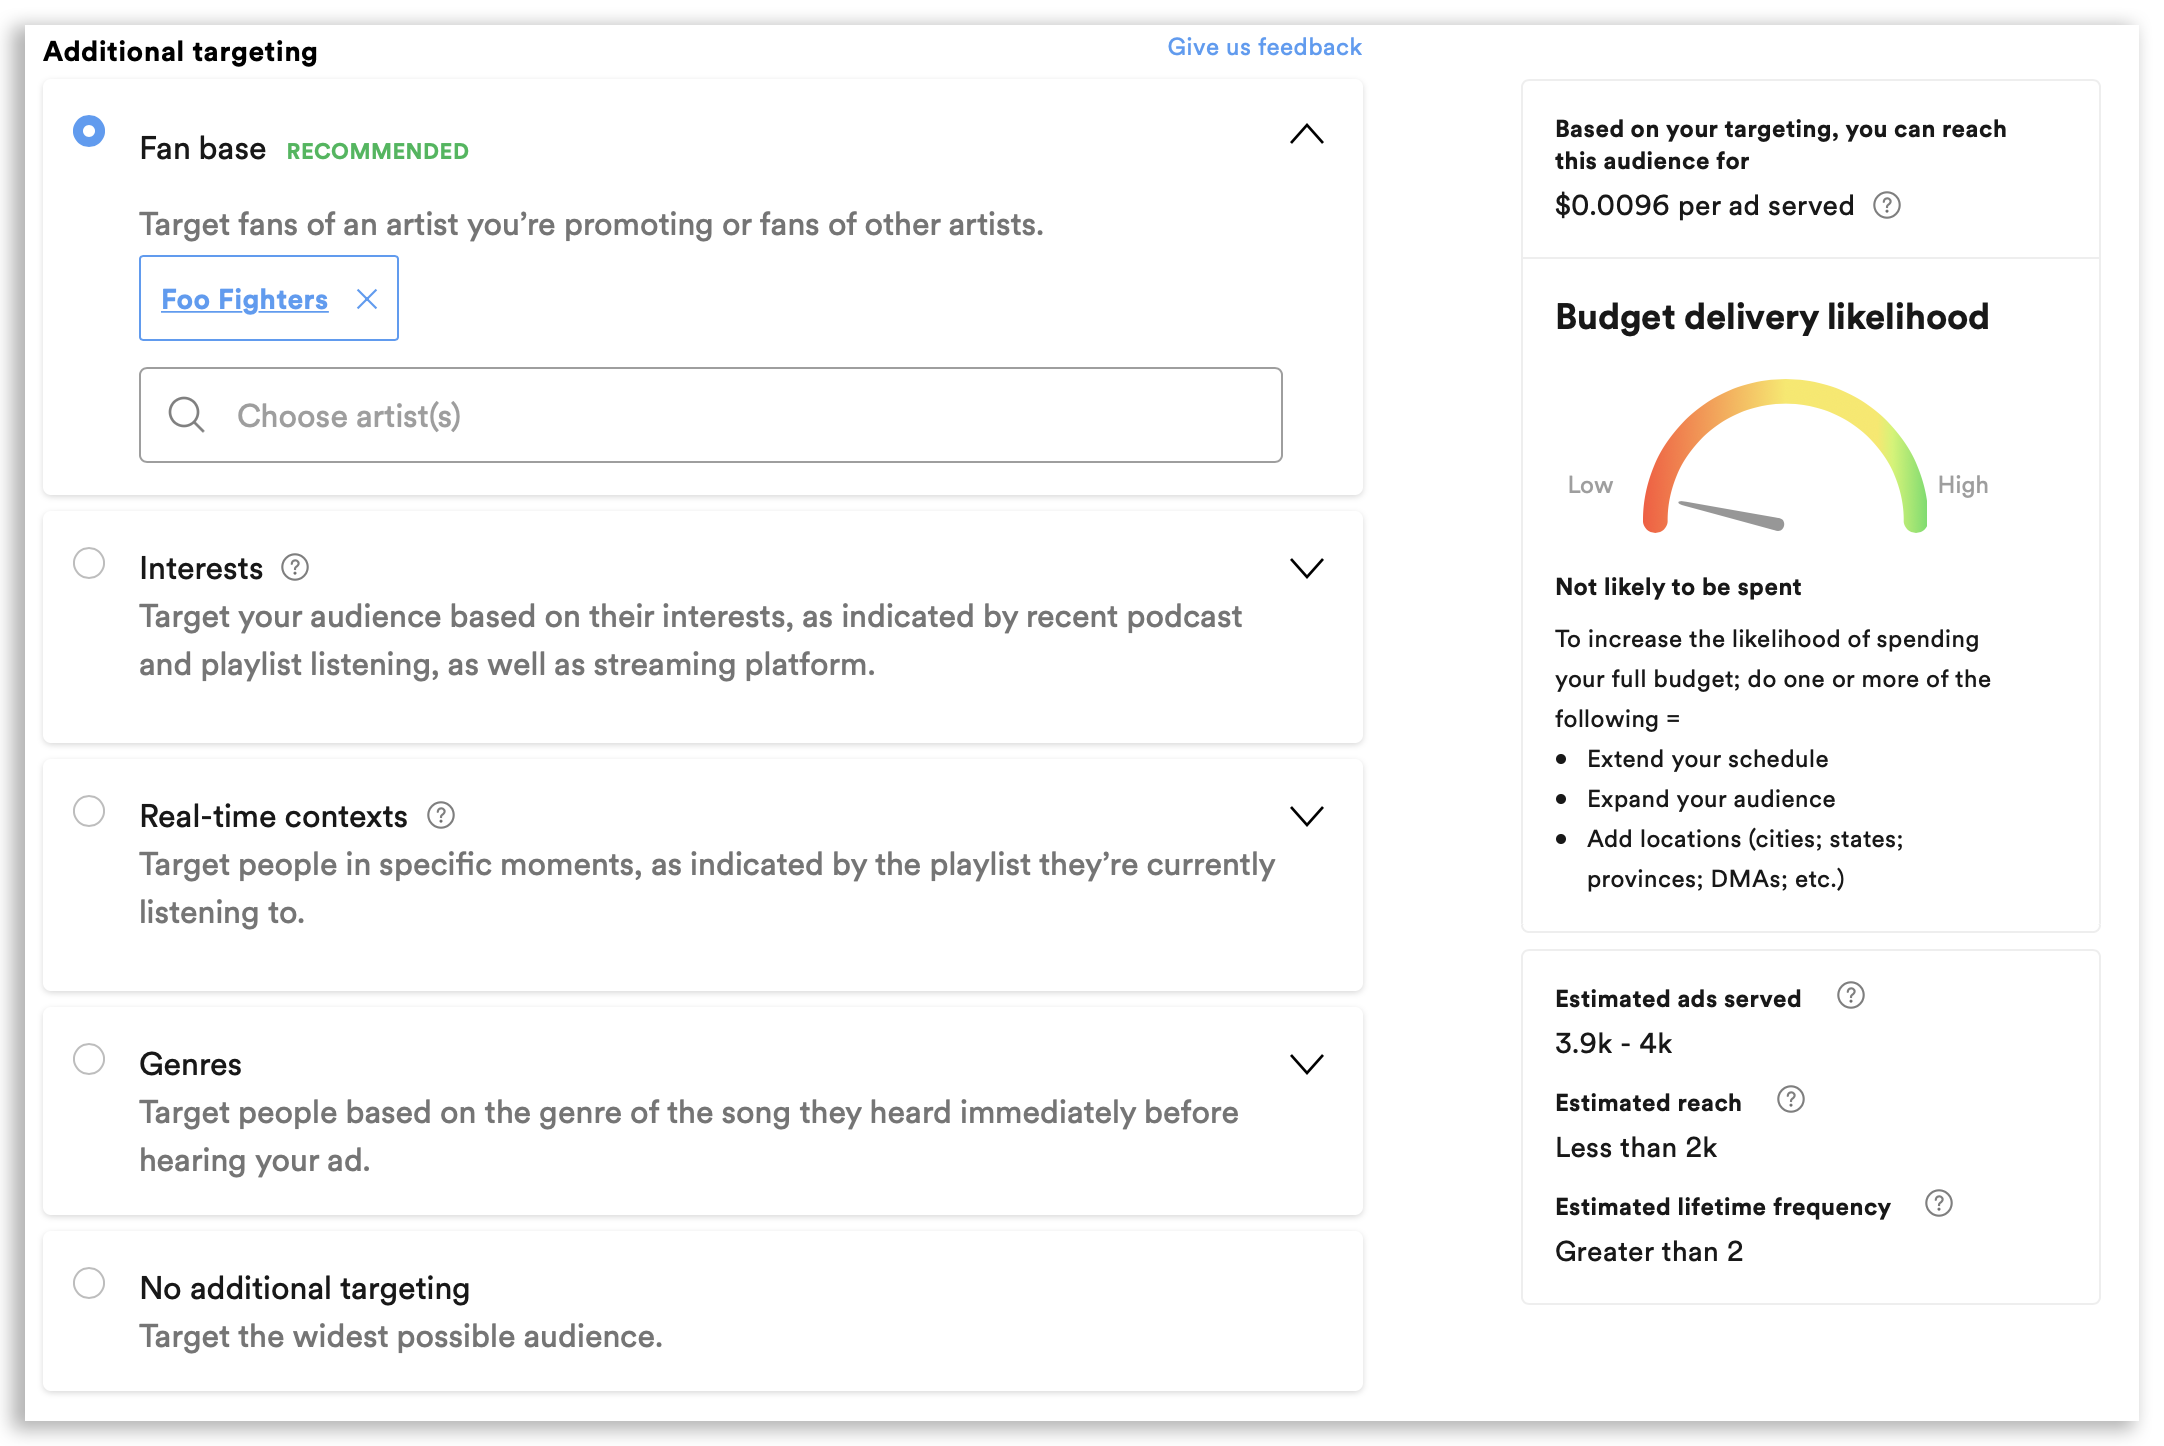Click the Budget delivery likelihood heading
Image resolution: width=2164 pixels, height=1446 pixels.
[1772, 317]
